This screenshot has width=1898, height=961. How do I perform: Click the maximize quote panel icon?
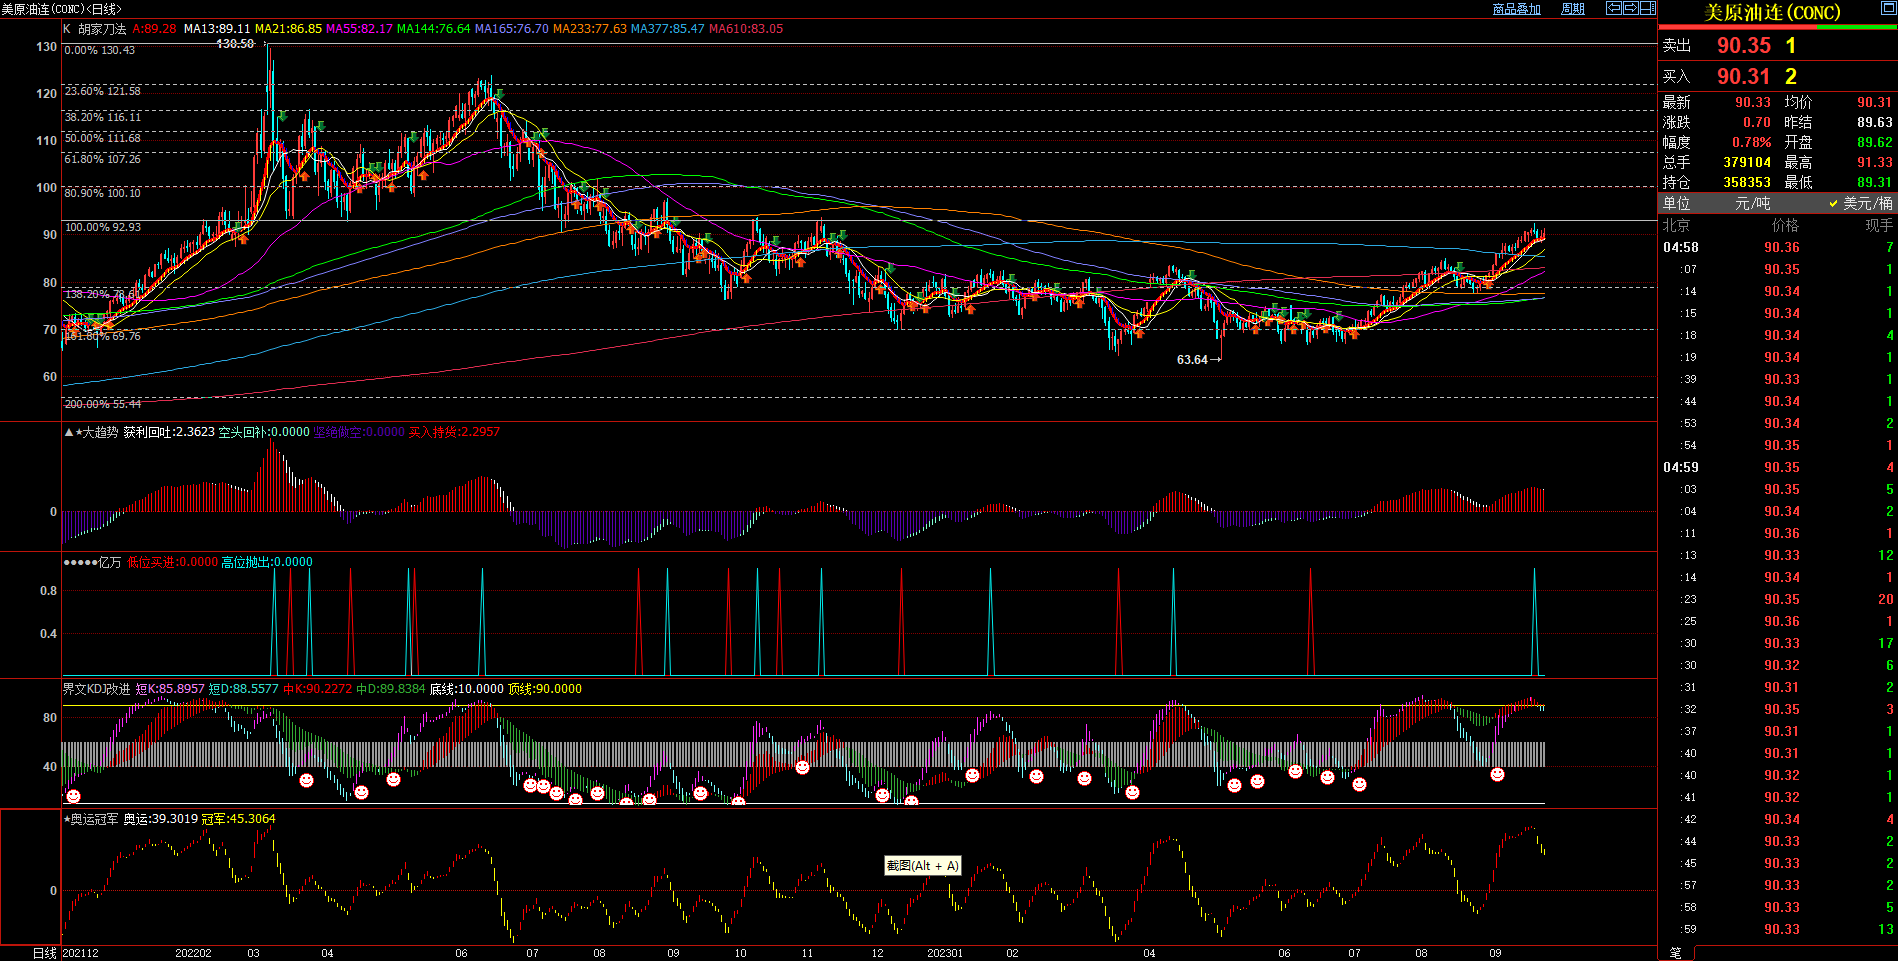(1886, 8)
